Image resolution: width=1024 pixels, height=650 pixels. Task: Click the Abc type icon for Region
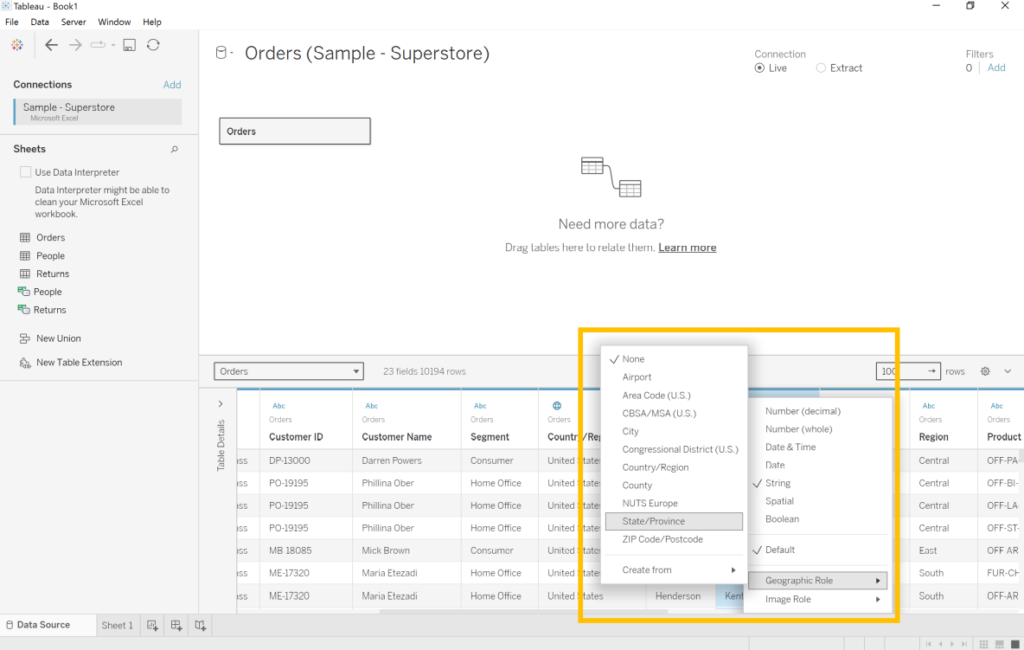929,406
